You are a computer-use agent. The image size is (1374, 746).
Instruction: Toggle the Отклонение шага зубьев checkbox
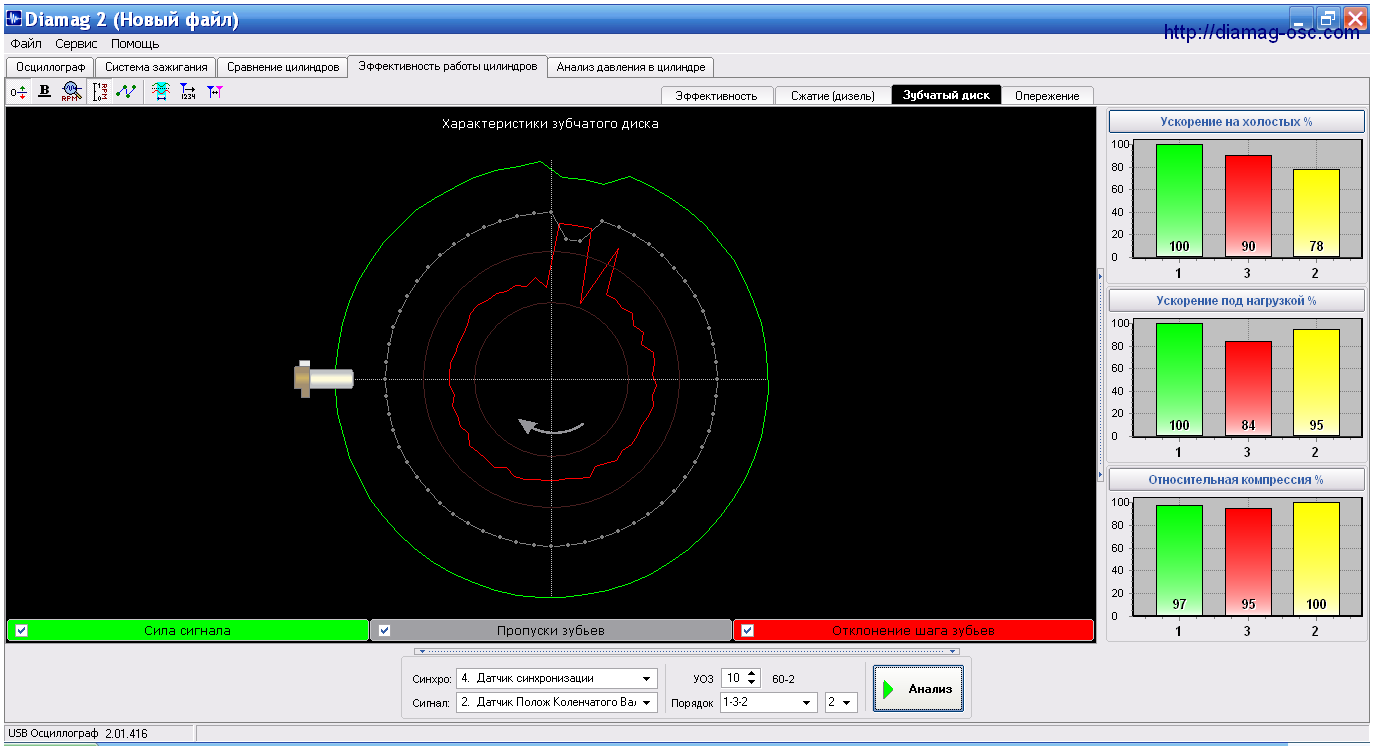[747, 630]
